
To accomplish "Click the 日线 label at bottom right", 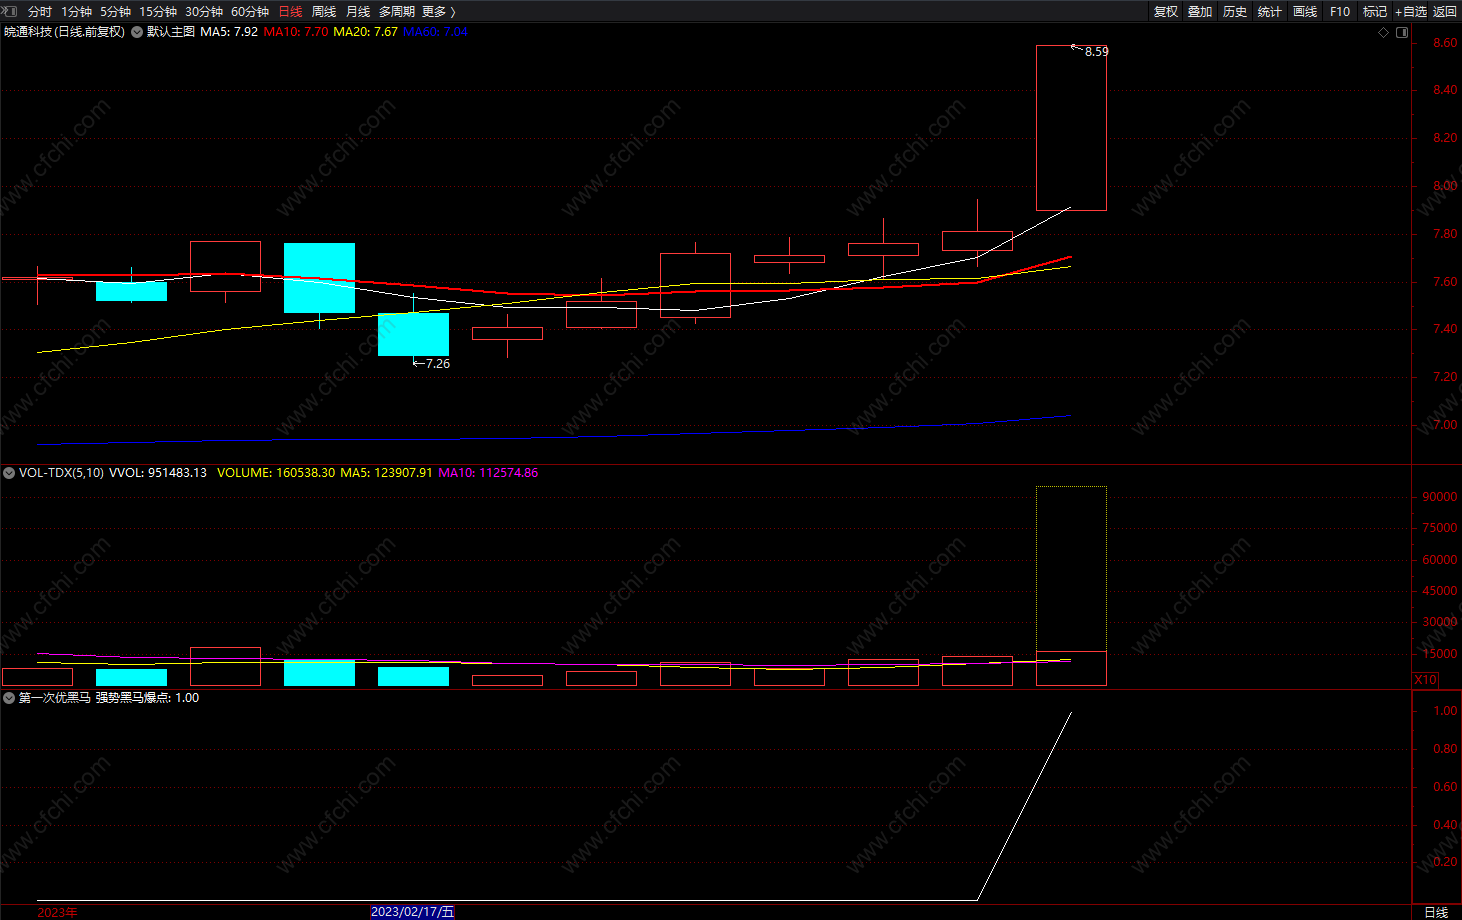I will (x=1436, y=912).
